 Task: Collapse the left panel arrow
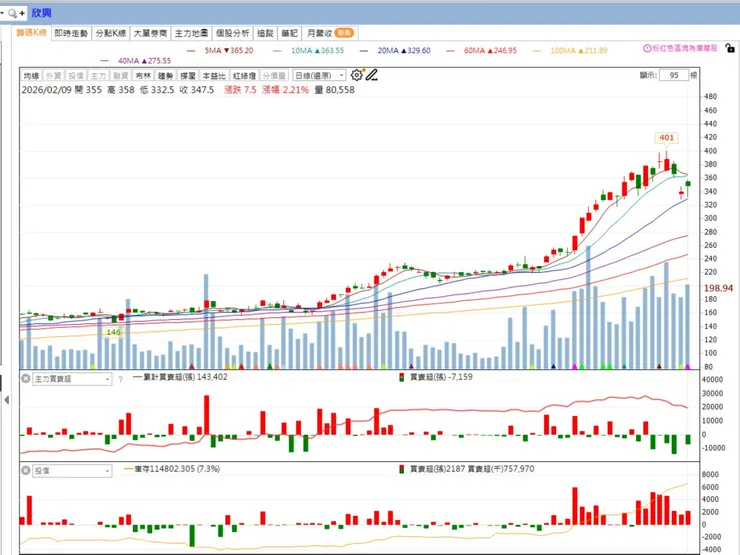click(x=6, y=400)
